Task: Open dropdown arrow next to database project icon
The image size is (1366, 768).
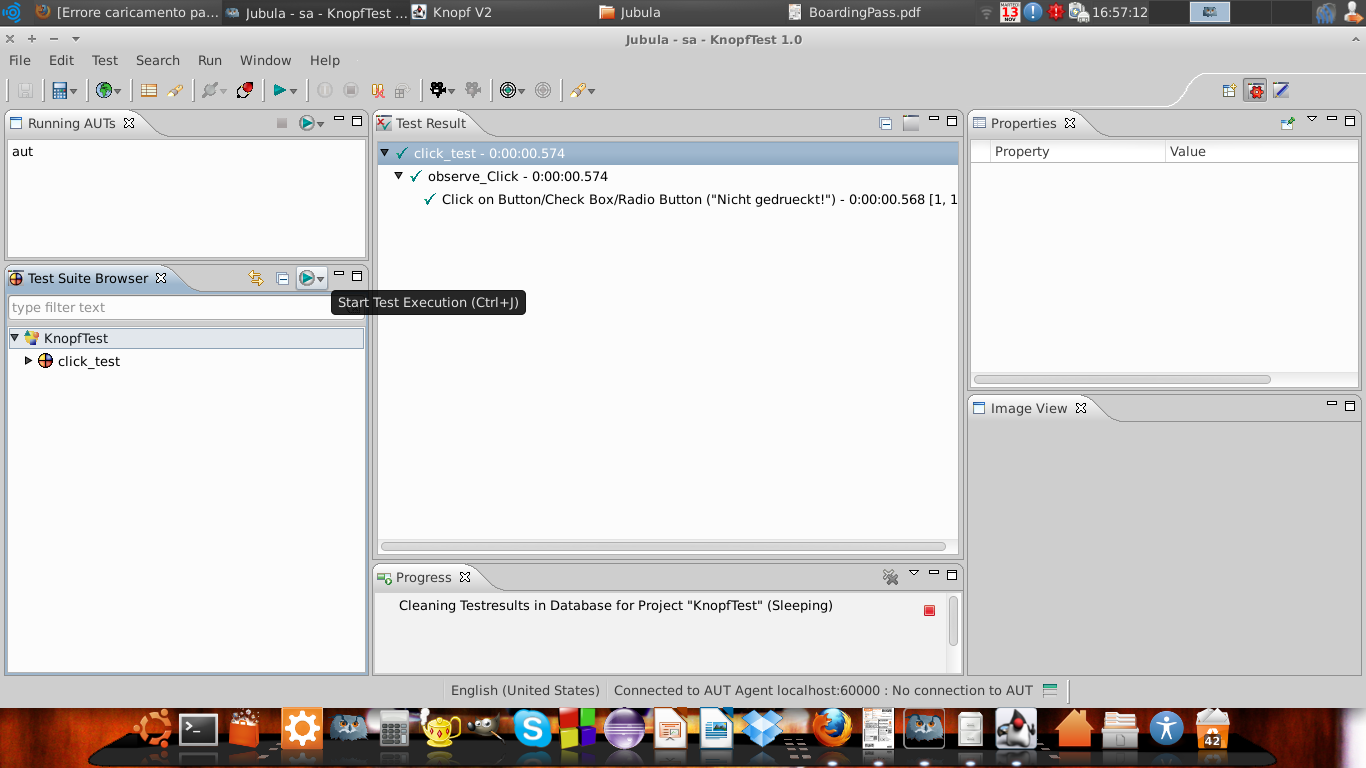Action: 74,92
